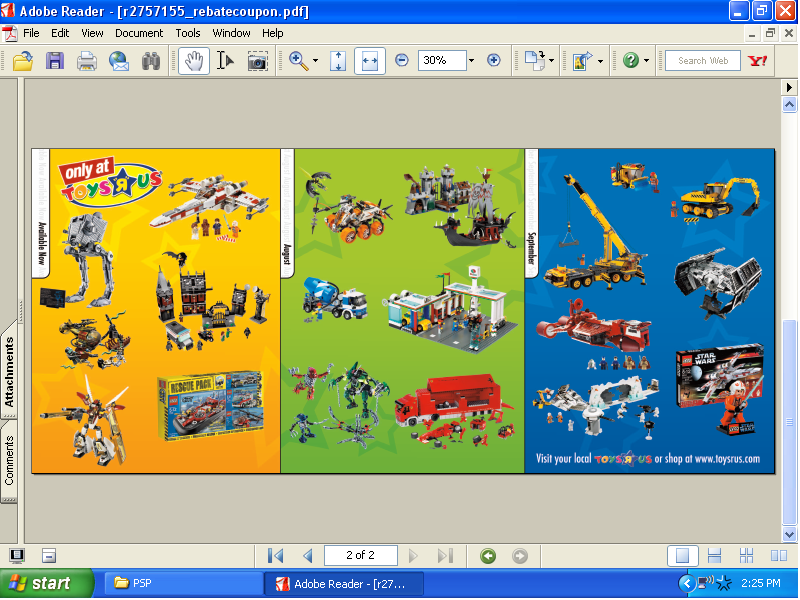Open Search with the binoculars icon
This screenshot has width=800, height=600.
coord(151,61)
